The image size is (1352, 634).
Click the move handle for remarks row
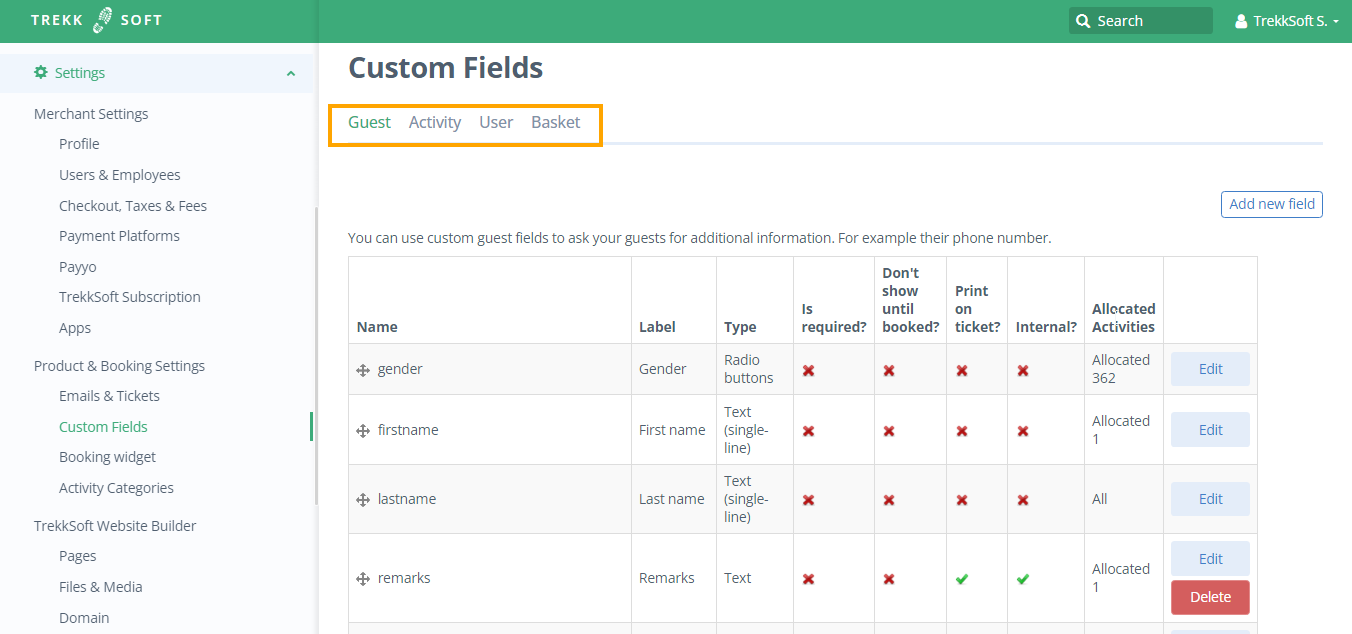[x=363, y=579]
